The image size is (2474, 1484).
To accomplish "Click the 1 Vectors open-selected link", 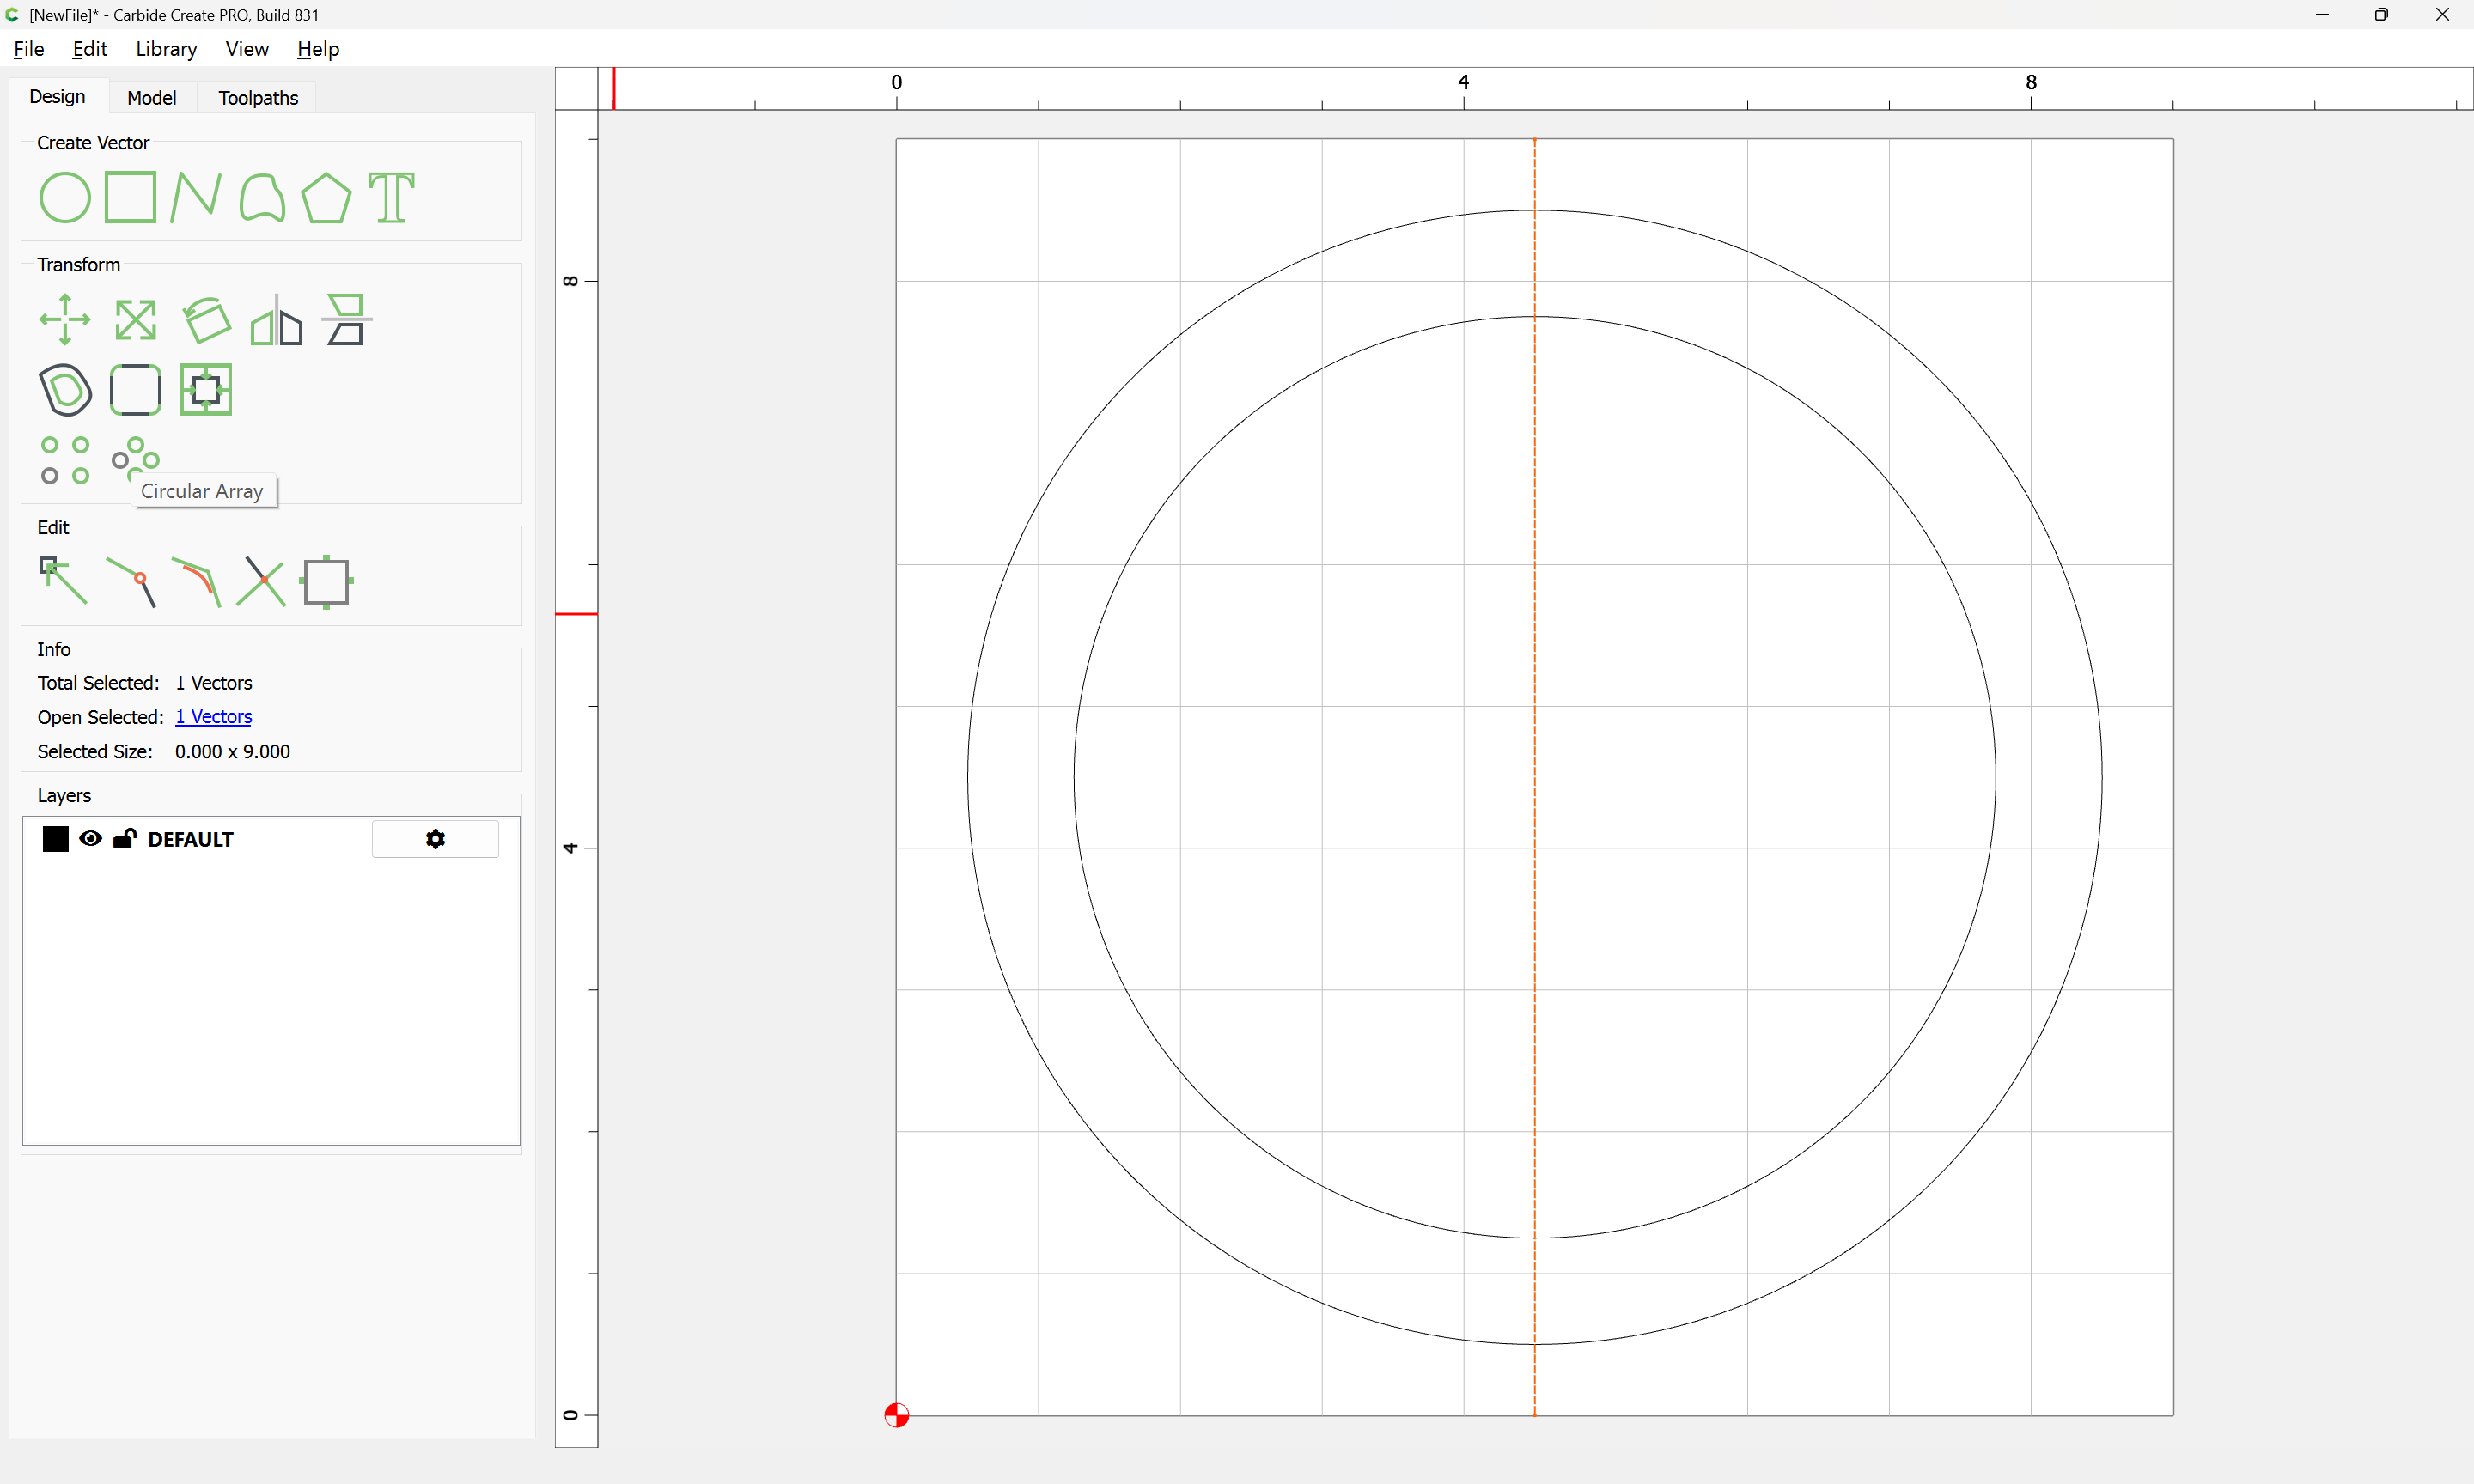I will [x=213, y=717].
